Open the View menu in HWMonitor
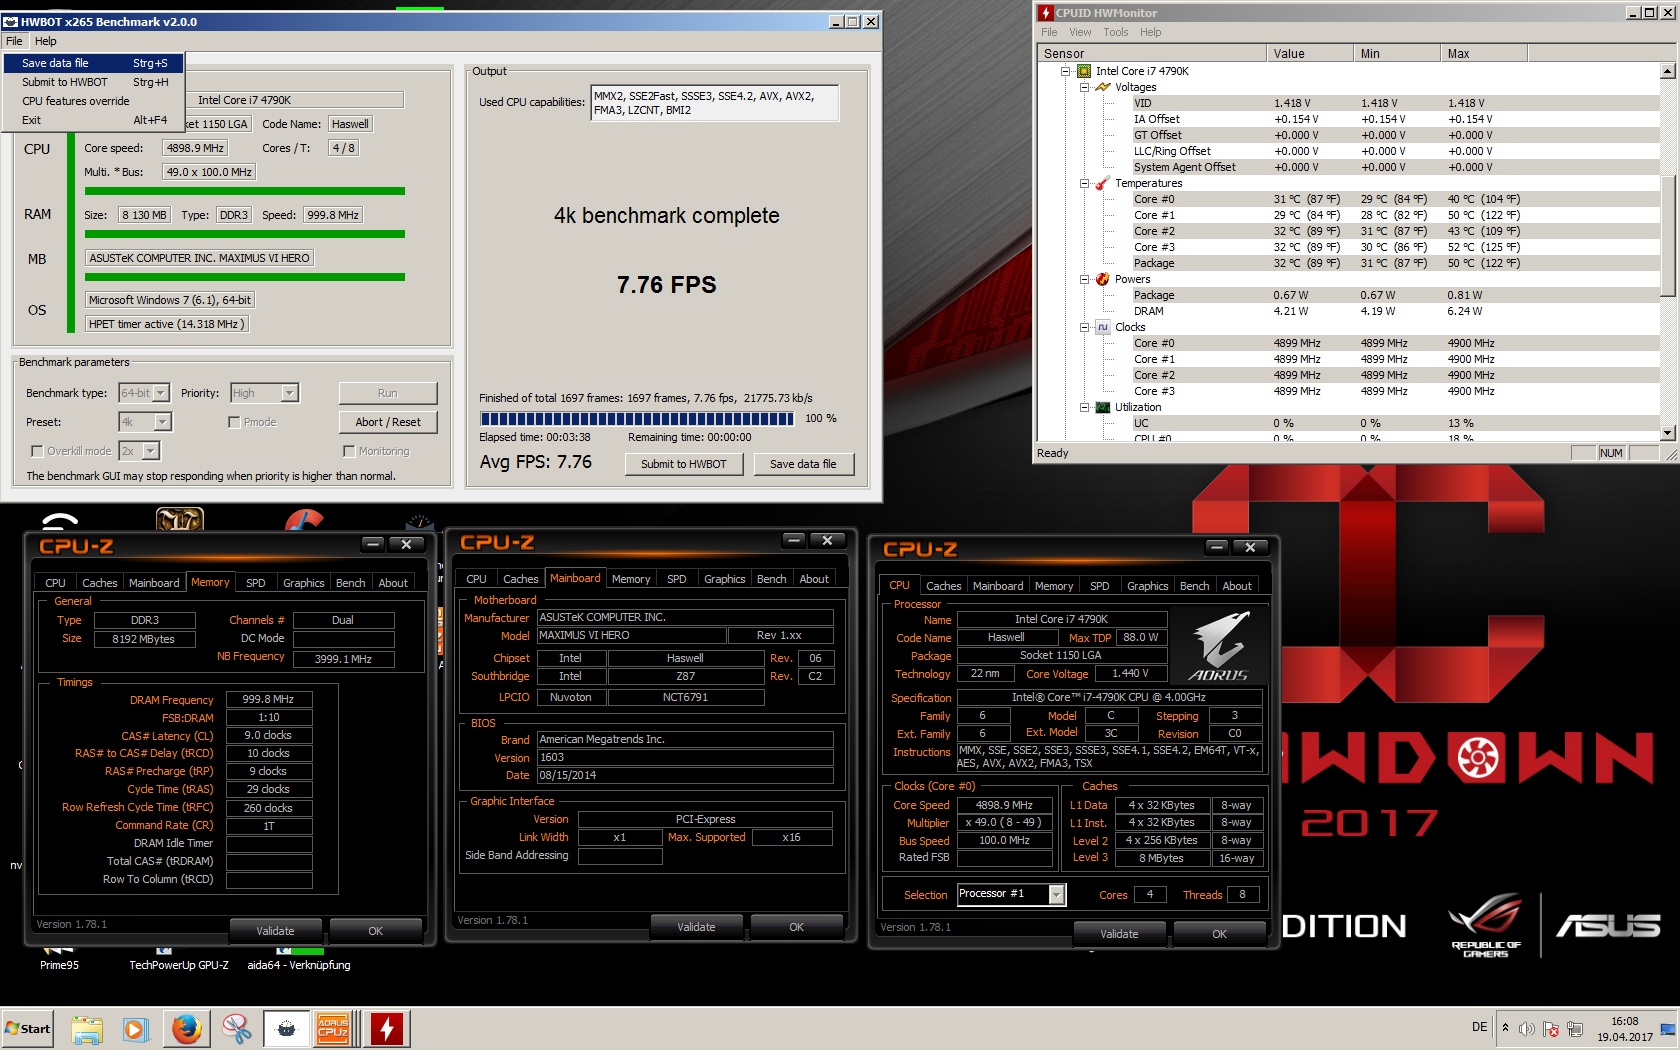 click(x=1080, y=32)
